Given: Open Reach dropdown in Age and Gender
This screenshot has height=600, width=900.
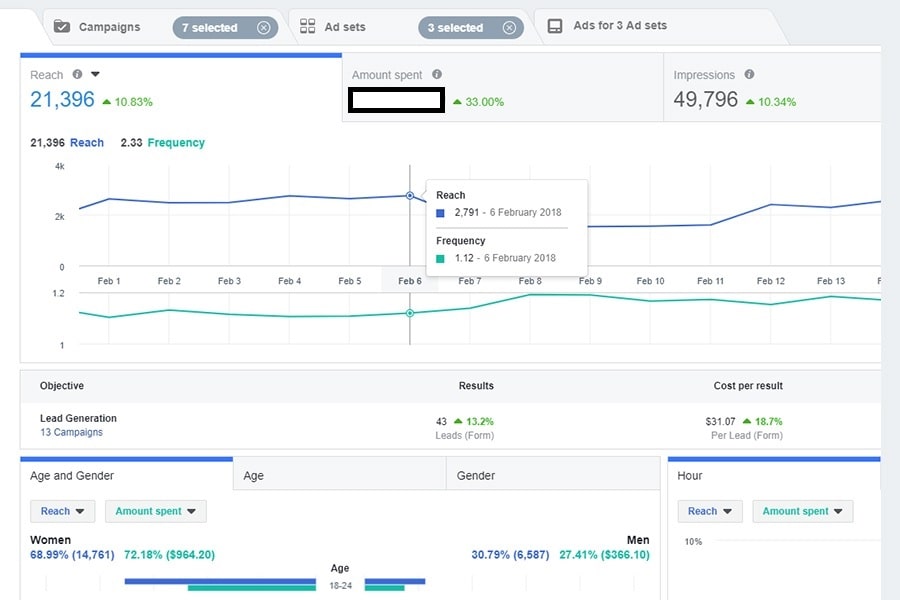Looking at the screenshot, I should [x=63, y=511].
